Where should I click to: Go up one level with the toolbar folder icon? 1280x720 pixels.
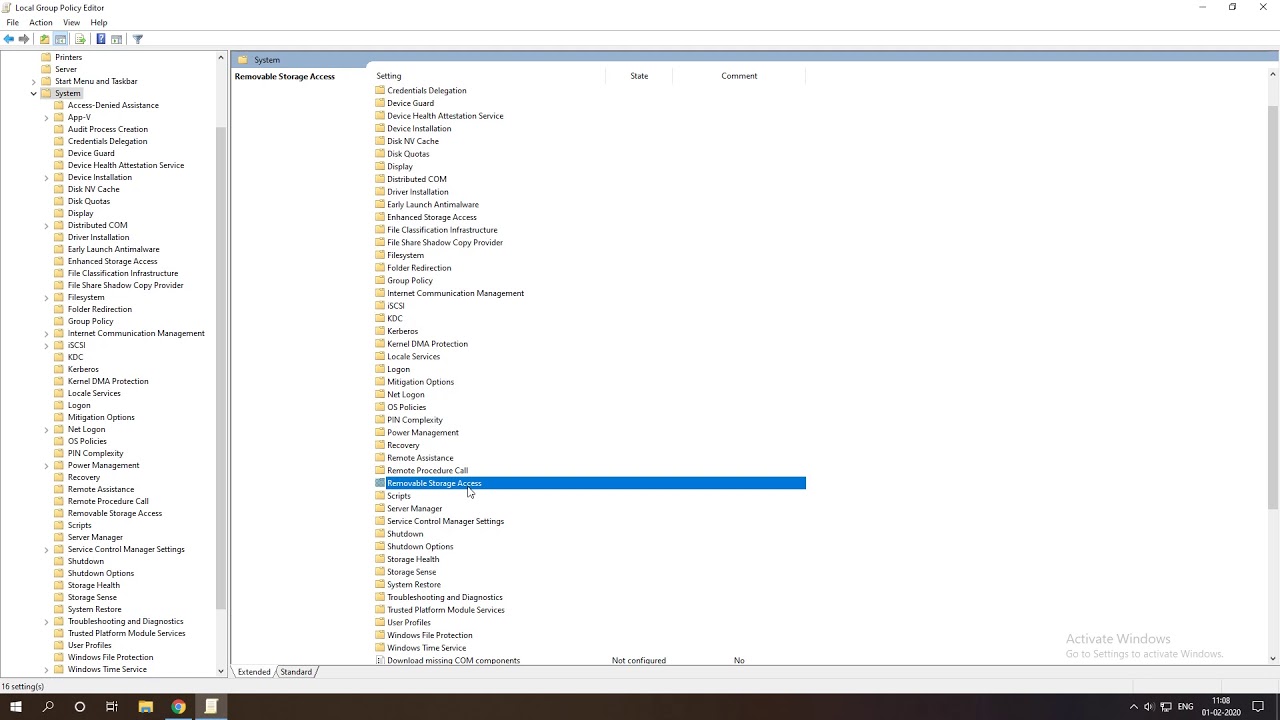click(x=44, y=39)
